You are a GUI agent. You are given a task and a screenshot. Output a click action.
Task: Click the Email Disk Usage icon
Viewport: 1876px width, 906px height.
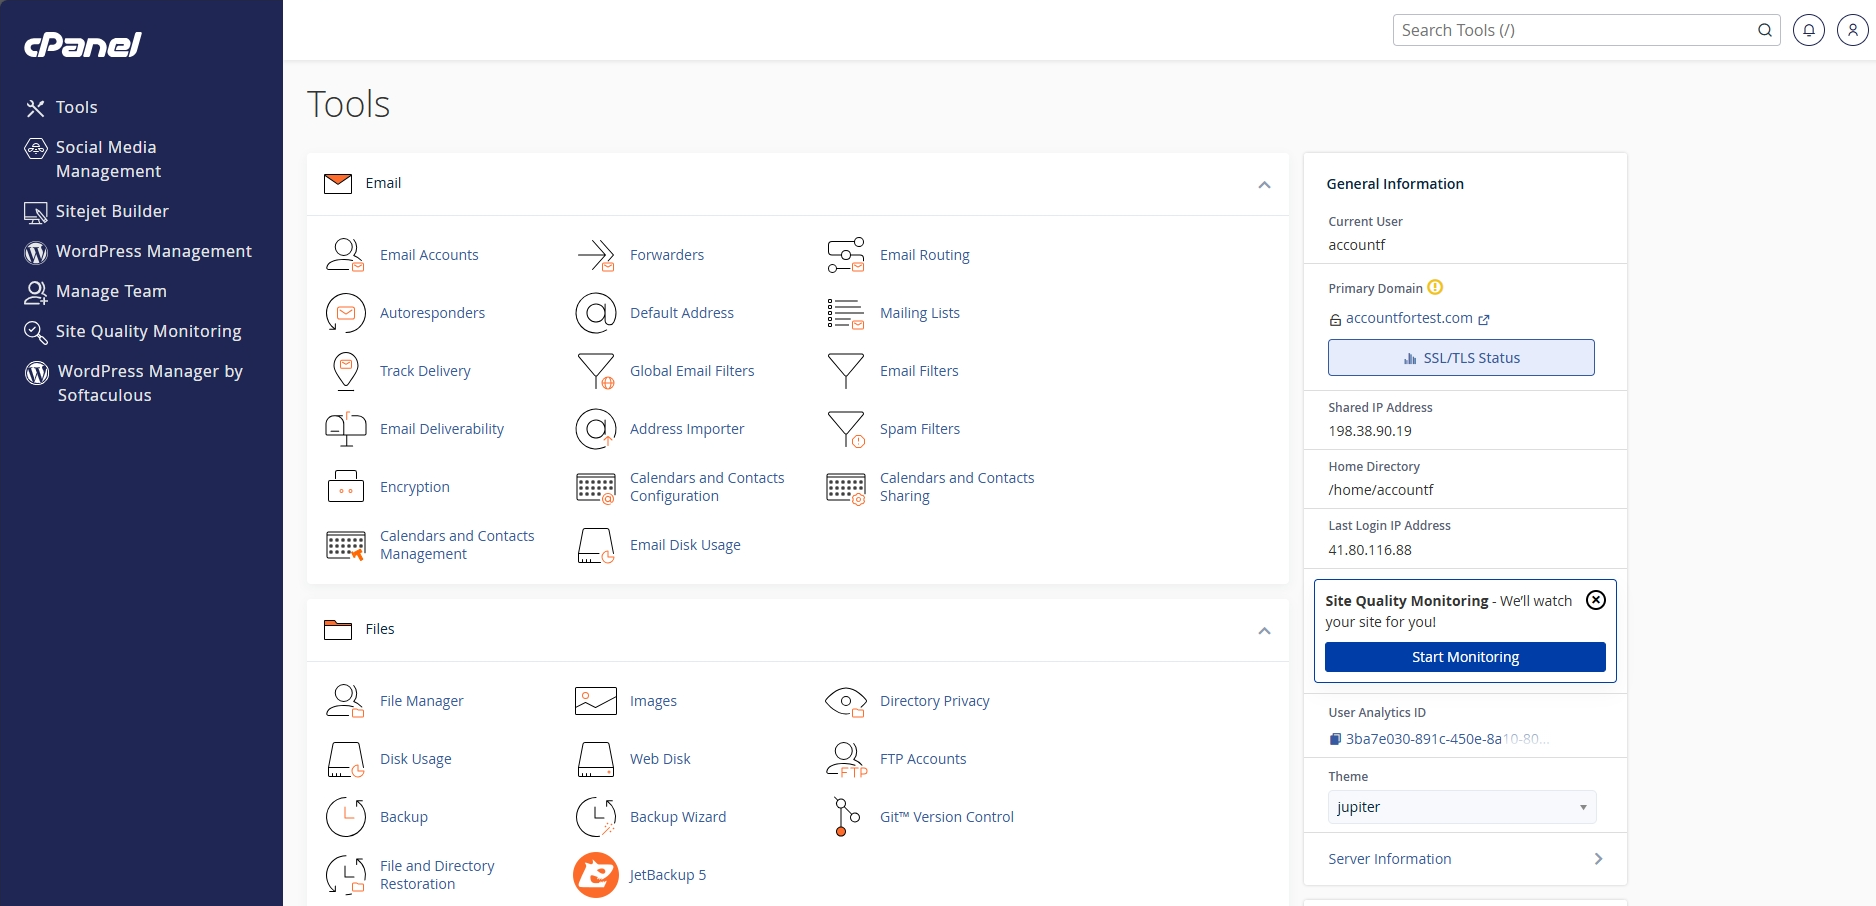click(596, 546)
